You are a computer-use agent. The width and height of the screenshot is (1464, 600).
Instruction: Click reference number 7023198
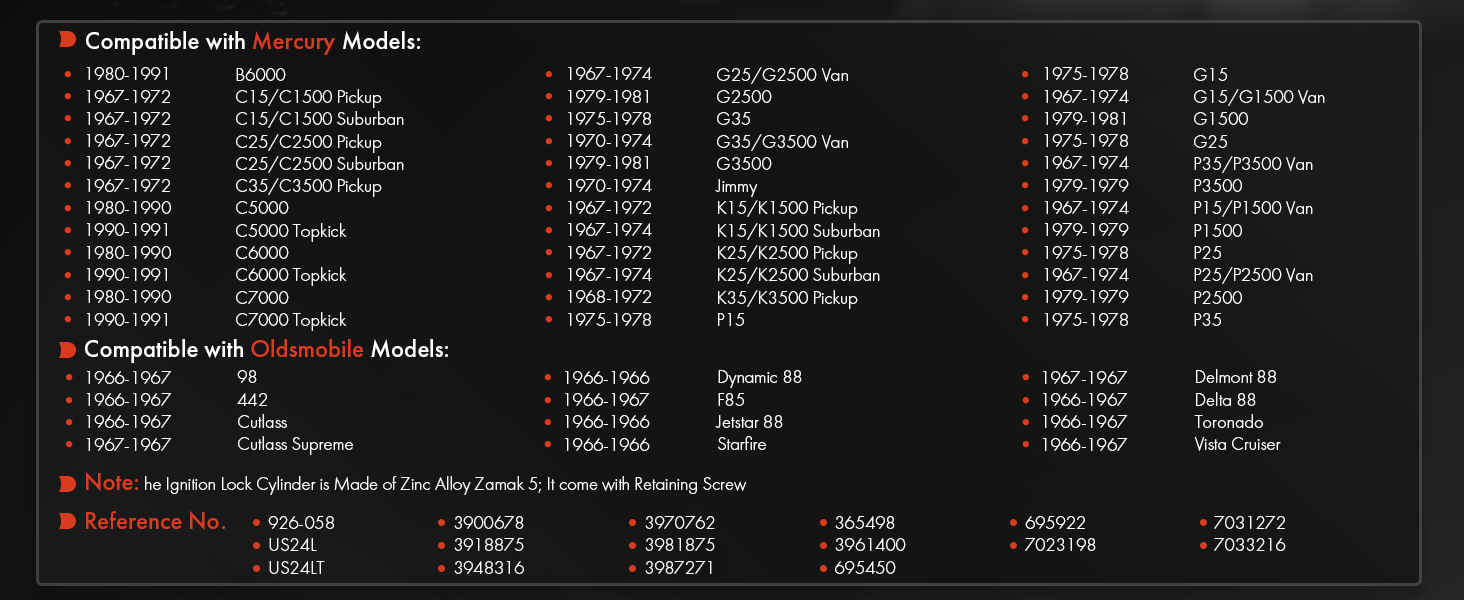click(1060, 546)
